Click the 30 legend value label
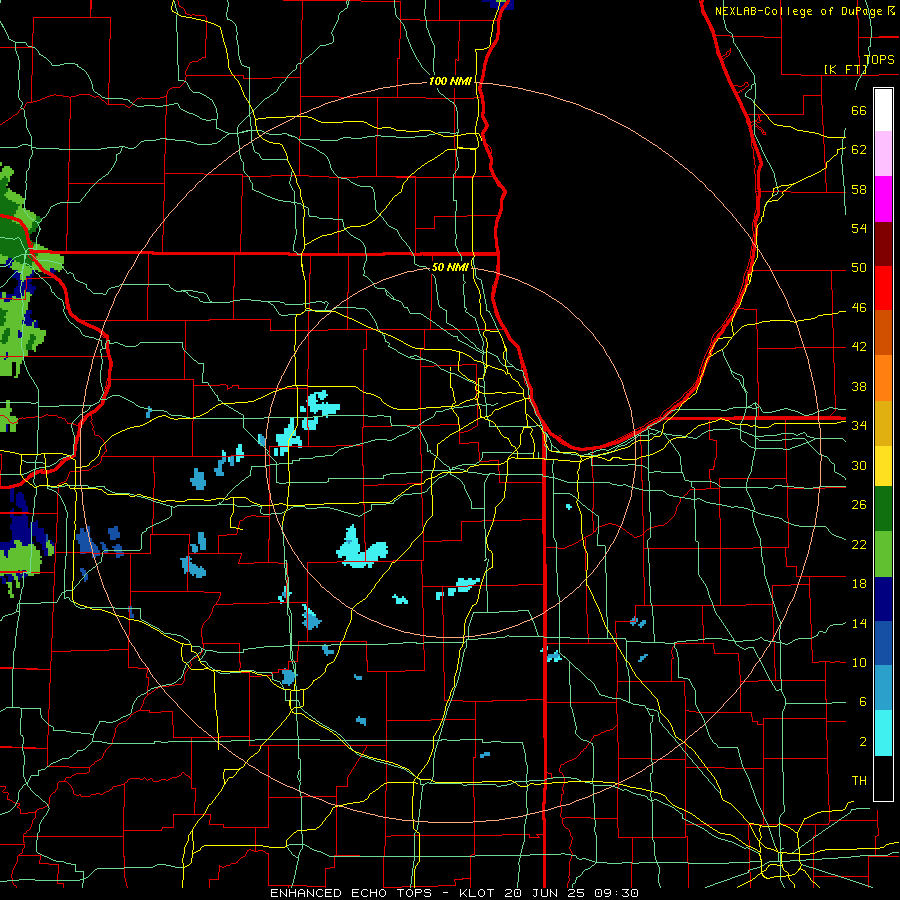This screenshot has height=900, width=900. 859,465
